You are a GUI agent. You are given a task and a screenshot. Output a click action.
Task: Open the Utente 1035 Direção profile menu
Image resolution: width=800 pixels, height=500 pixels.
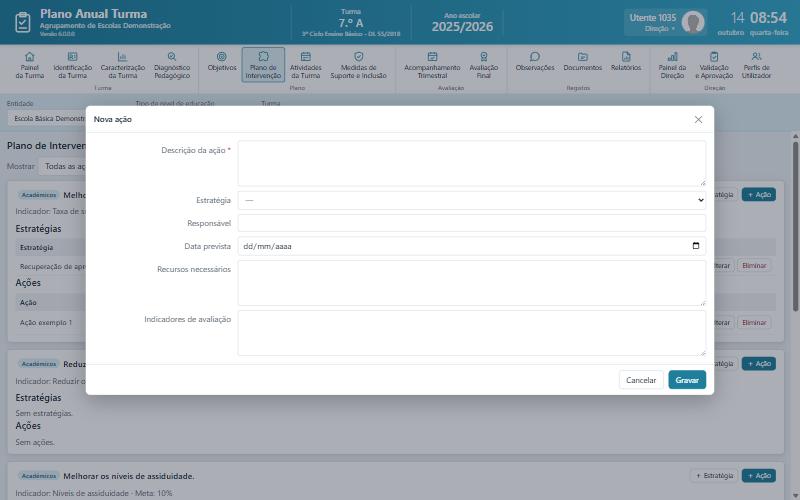coord(665,22)
